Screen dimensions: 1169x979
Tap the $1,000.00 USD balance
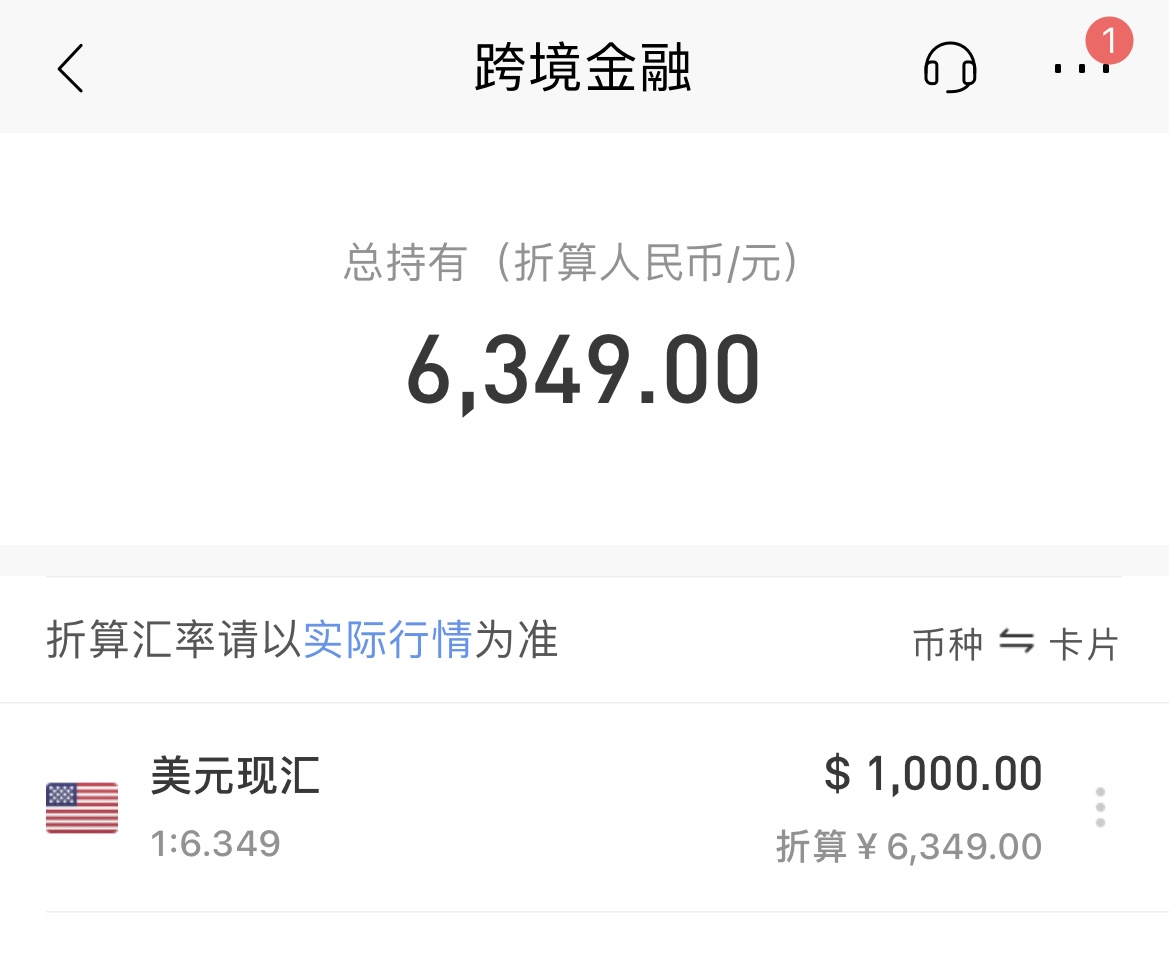[931, 772]
